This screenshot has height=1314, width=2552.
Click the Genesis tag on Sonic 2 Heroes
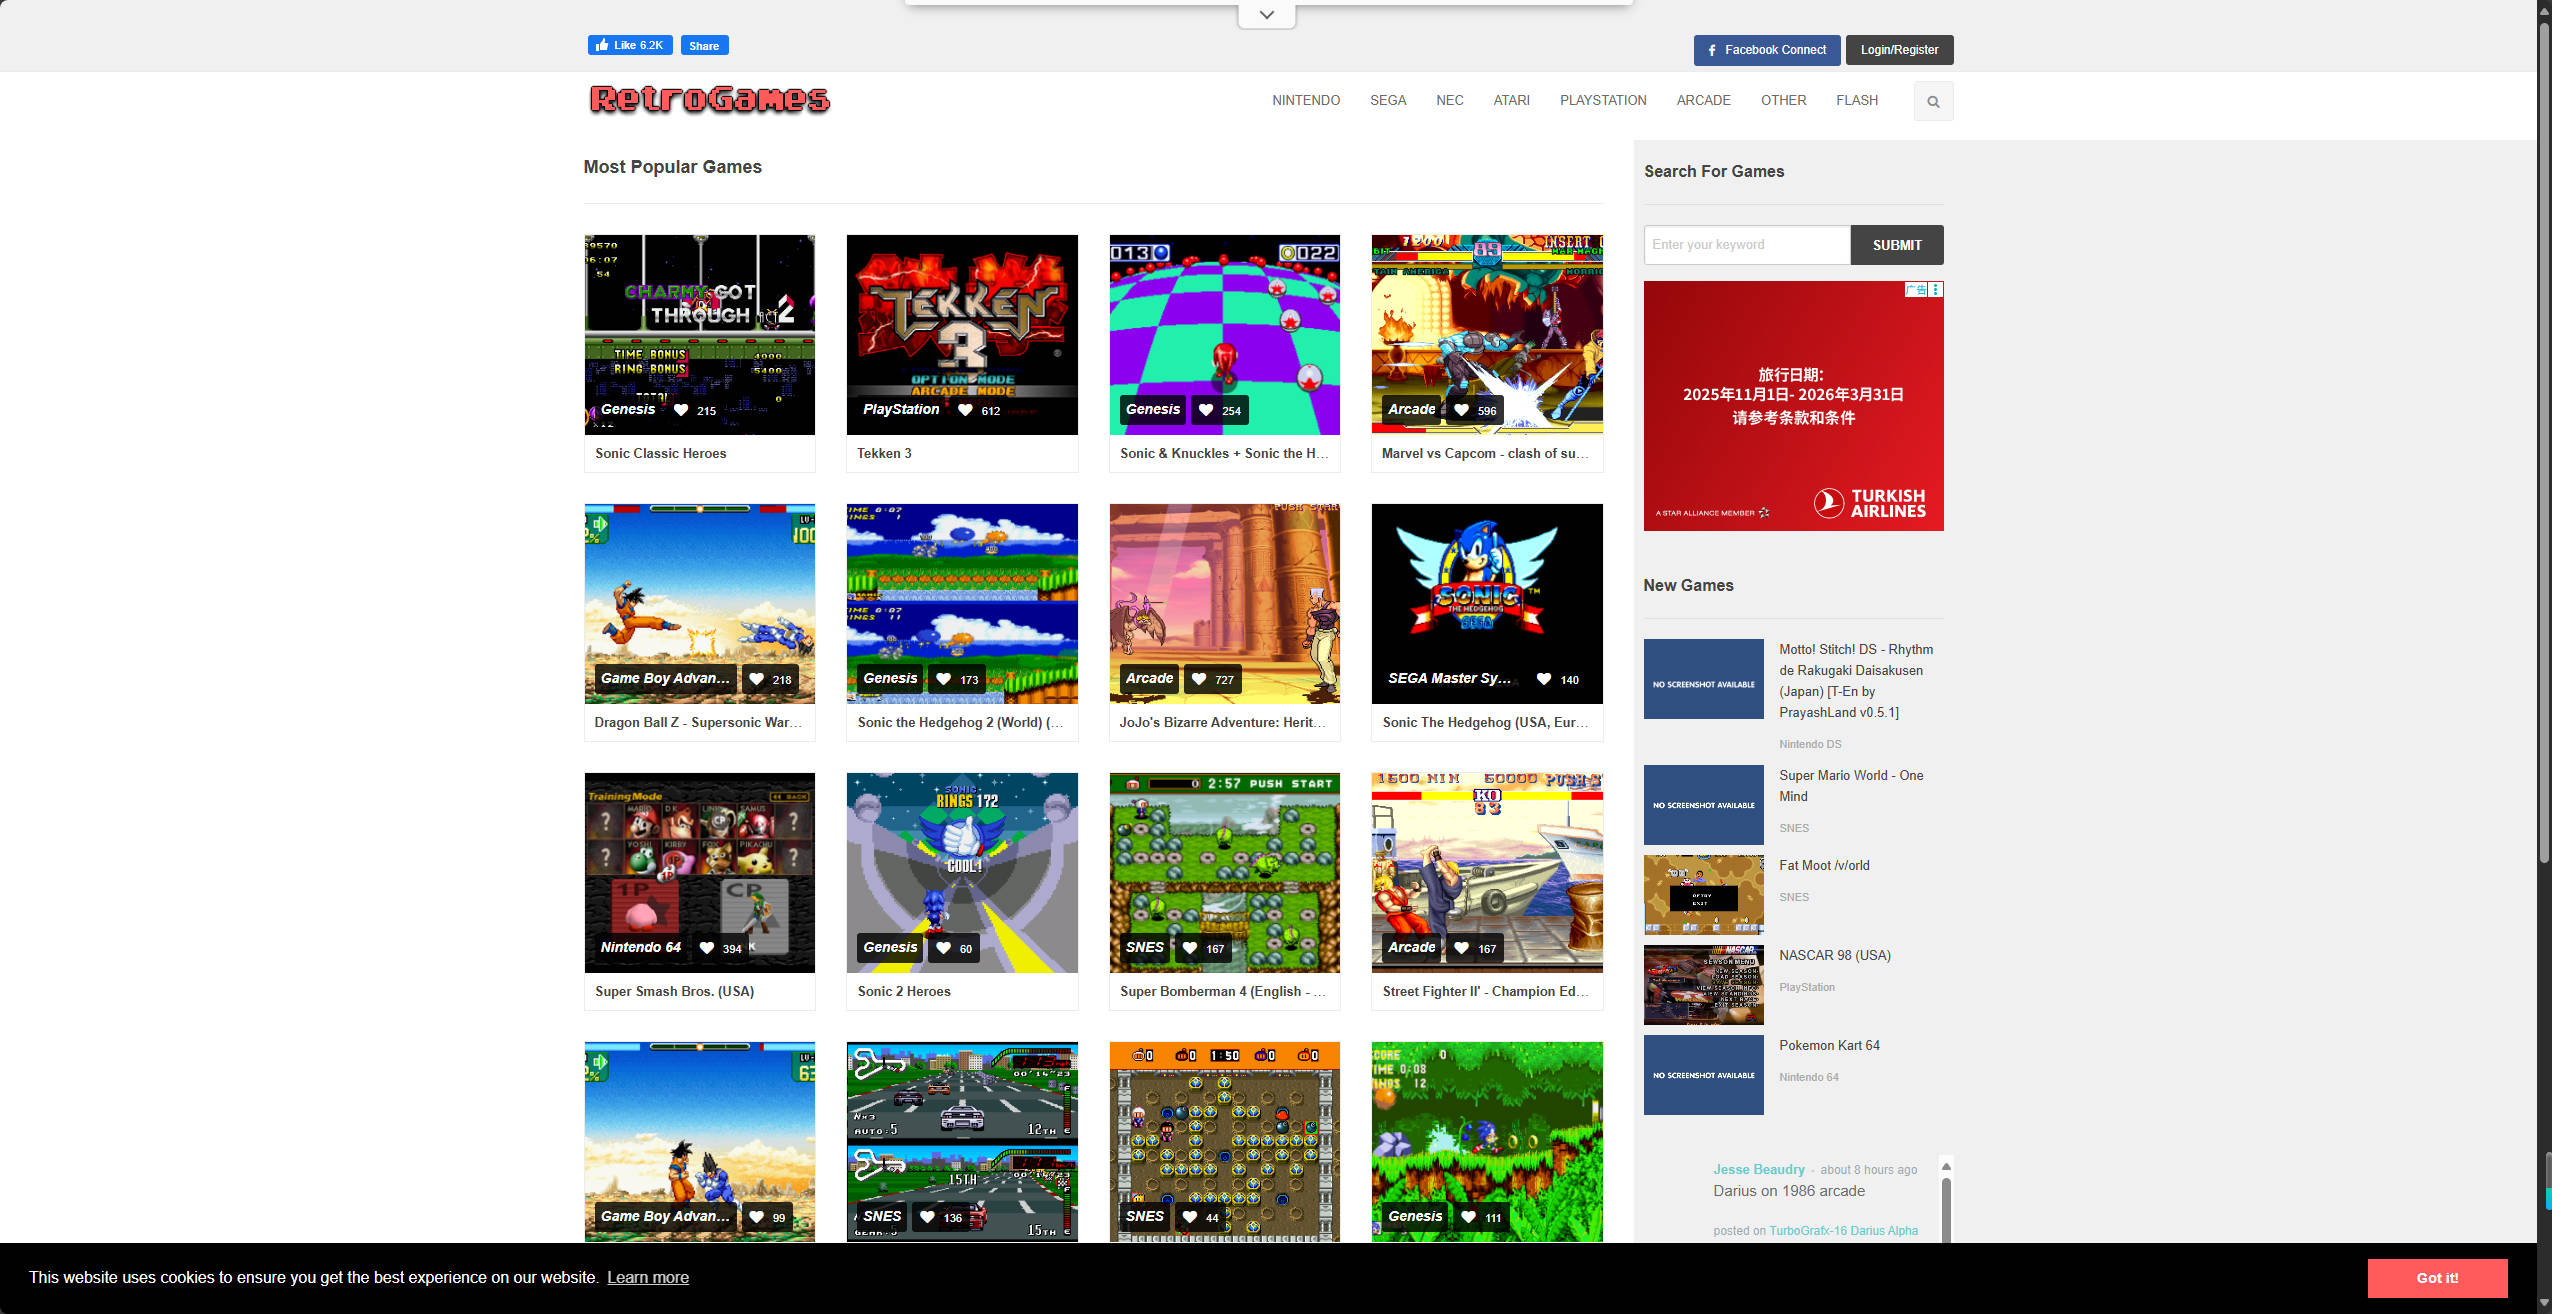pos(890,947)
